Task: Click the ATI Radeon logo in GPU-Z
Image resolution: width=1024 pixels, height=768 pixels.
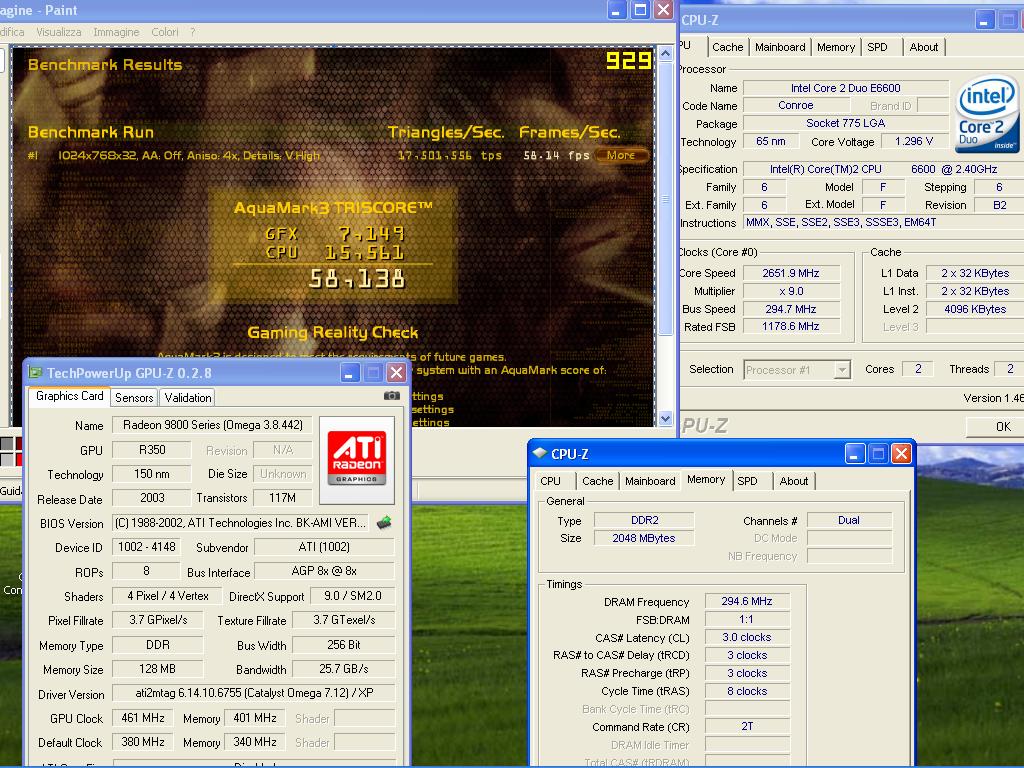Action: pos(357,460)
